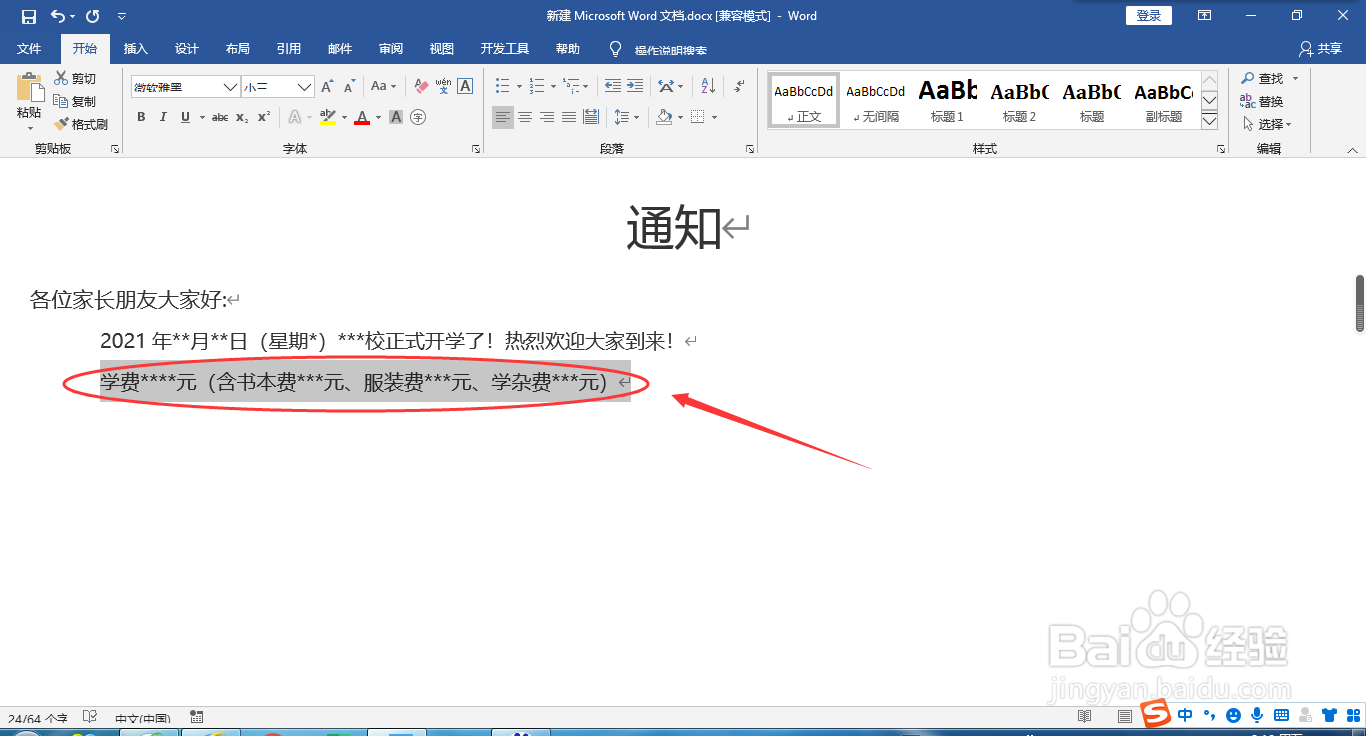Open the Font dialog launcher in 字体 group
Screen dimensions: 1366x736
(475, 149)
